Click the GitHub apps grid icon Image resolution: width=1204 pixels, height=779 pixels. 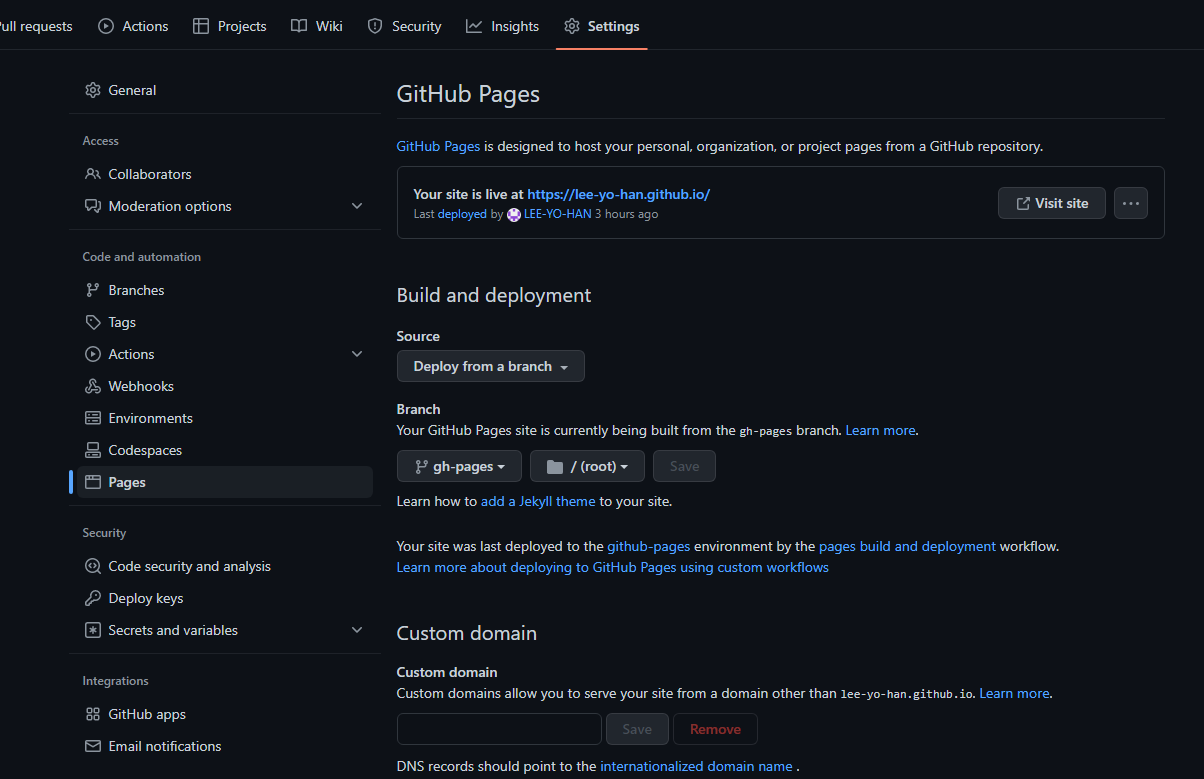pos(93,714)
